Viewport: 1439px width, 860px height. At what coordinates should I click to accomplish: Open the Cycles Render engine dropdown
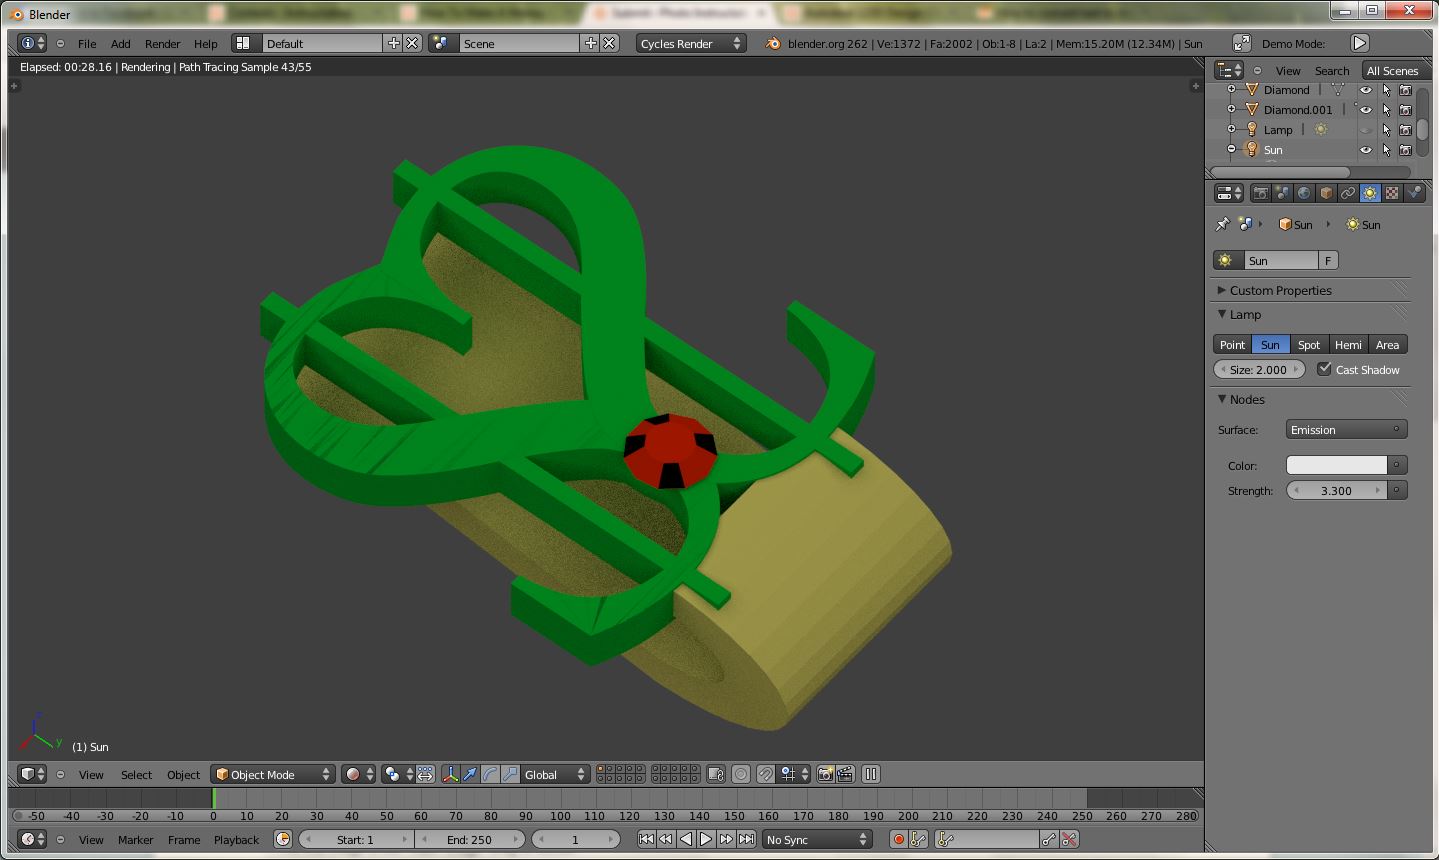pyautogui.click(x=691, y=43)
